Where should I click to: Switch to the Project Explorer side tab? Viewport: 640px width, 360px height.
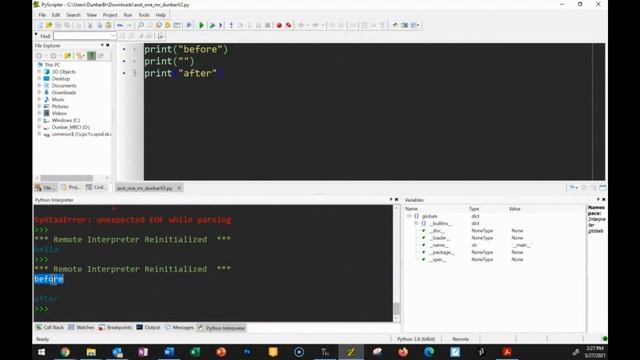click(x=71, y=187)
